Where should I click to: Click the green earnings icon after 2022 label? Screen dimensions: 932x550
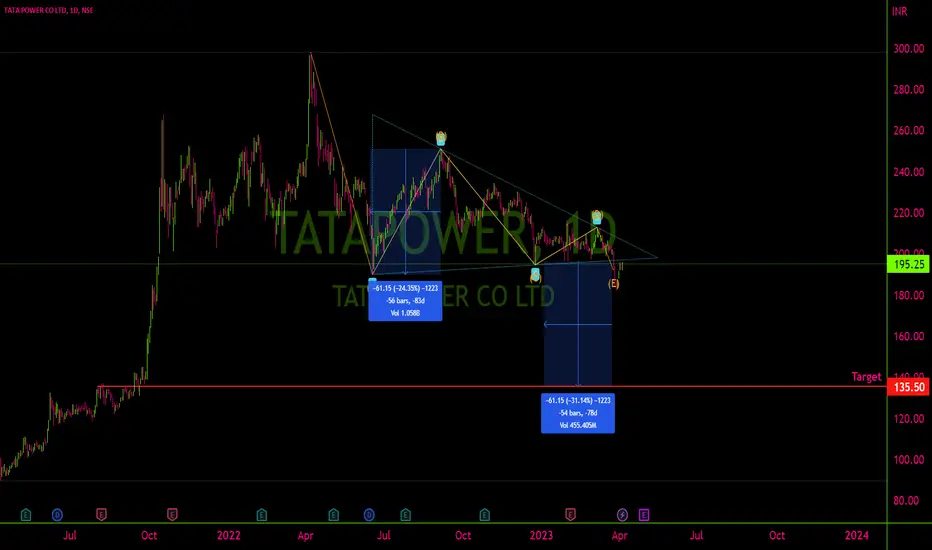(262, 514)
